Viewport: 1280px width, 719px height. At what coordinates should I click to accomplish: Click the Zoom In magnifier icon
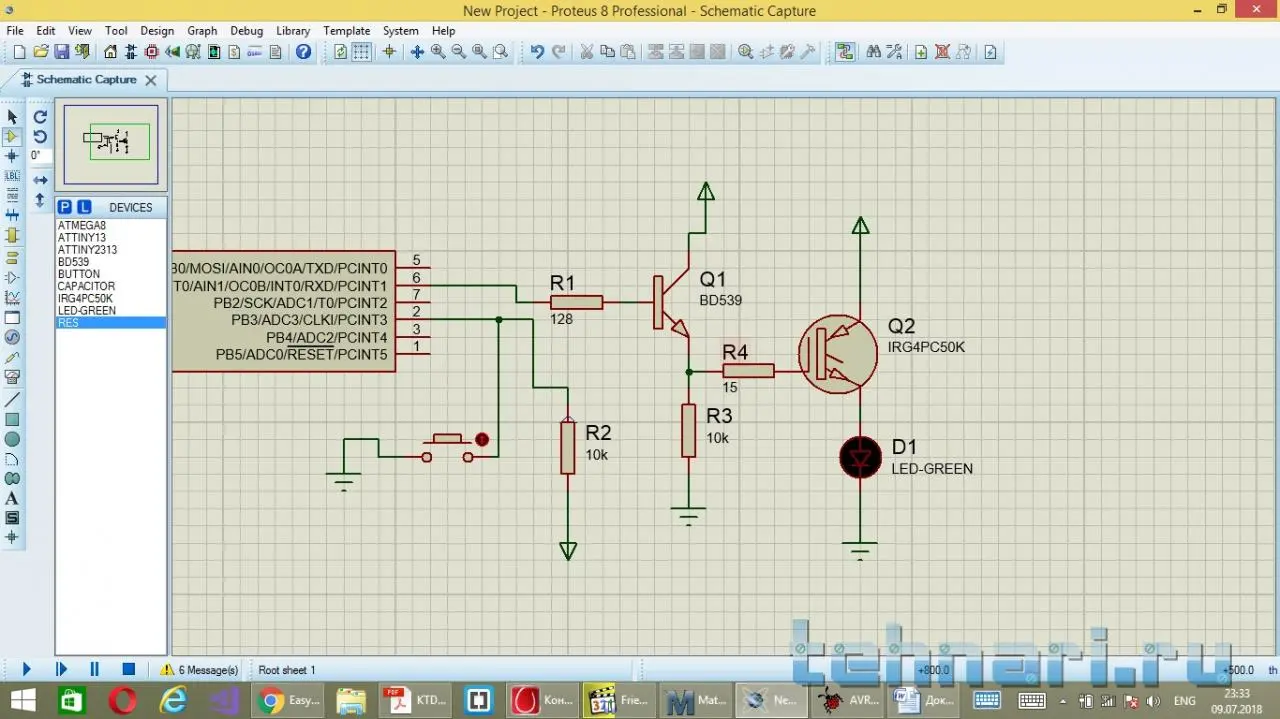pos(438,52)
